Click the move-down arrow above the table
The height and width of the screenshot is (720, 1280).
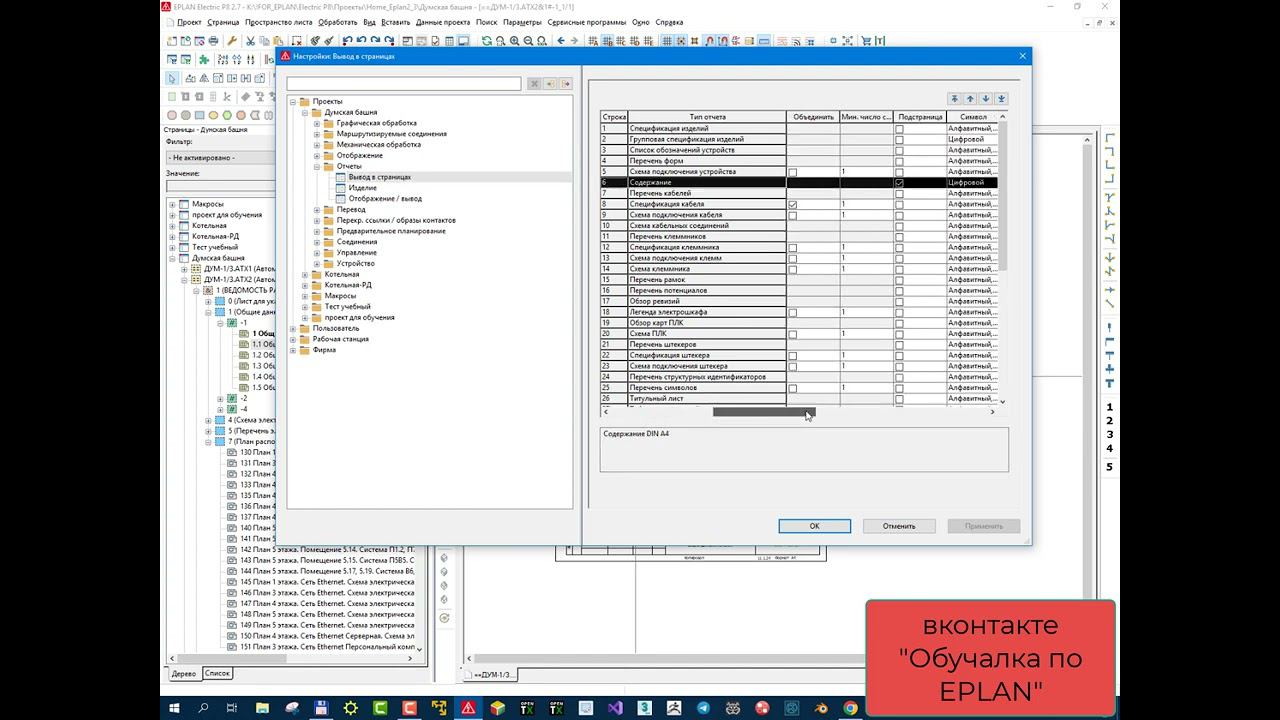point(986,99)
